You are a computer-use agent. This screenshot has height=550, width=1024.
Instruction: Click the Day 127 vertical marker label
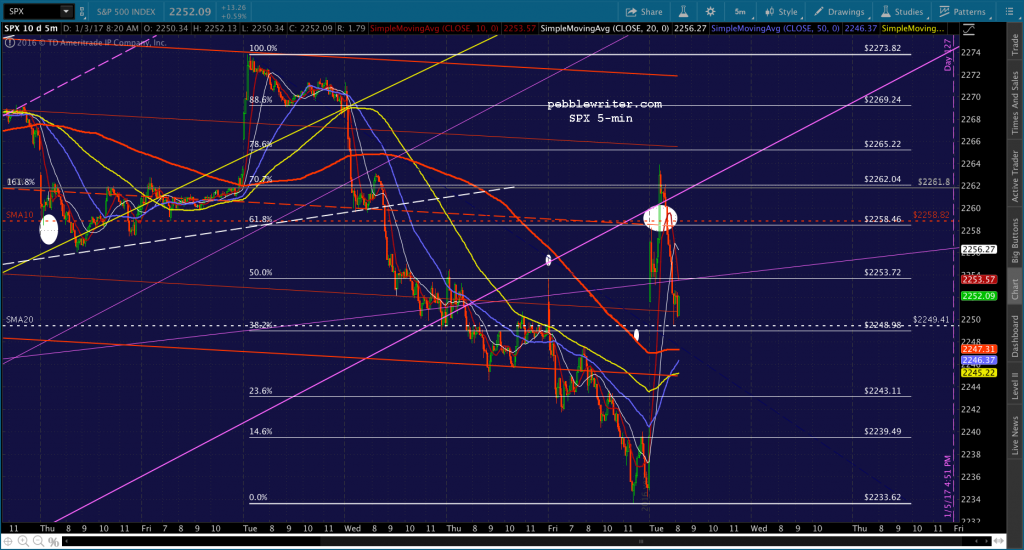tap(948, 55)
